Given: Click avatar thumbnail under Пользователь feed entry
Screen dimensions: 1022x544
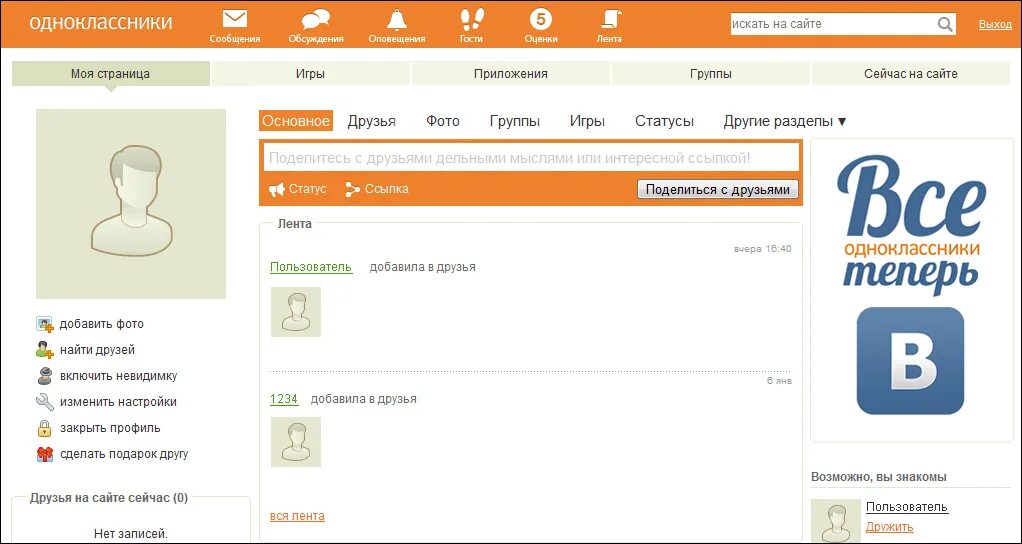Looking at the screenshot, I should point(296,312).
